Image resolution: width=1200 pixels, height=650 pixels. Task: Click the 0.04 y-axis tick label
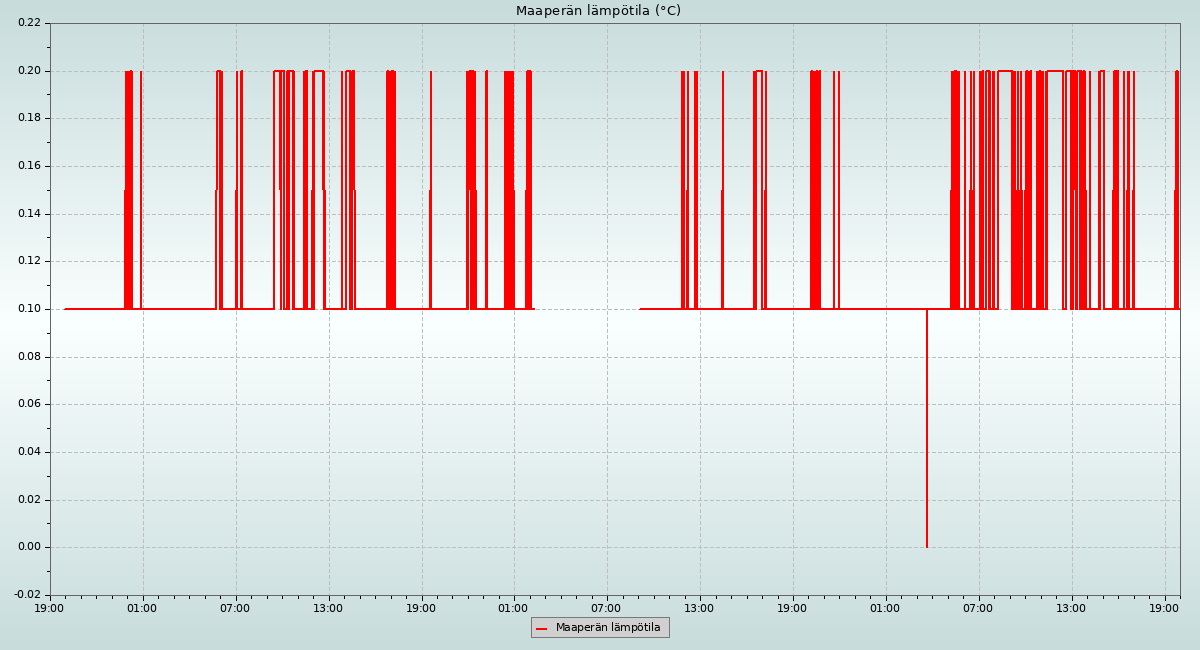pos(29,452)
